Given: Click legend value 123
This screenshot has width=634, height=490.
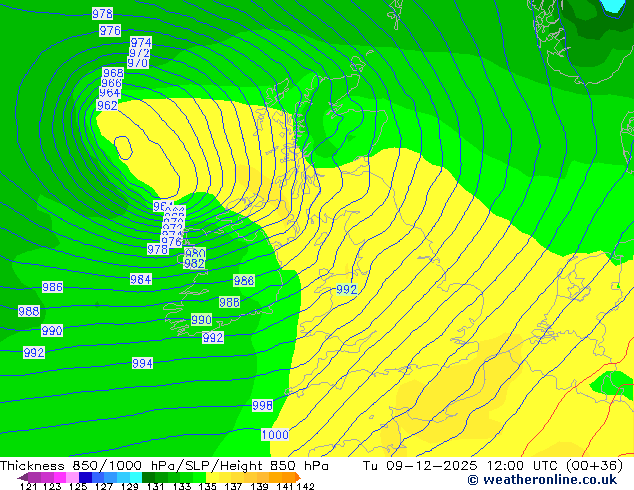Looking at the screenshot, I should point(53,486).
